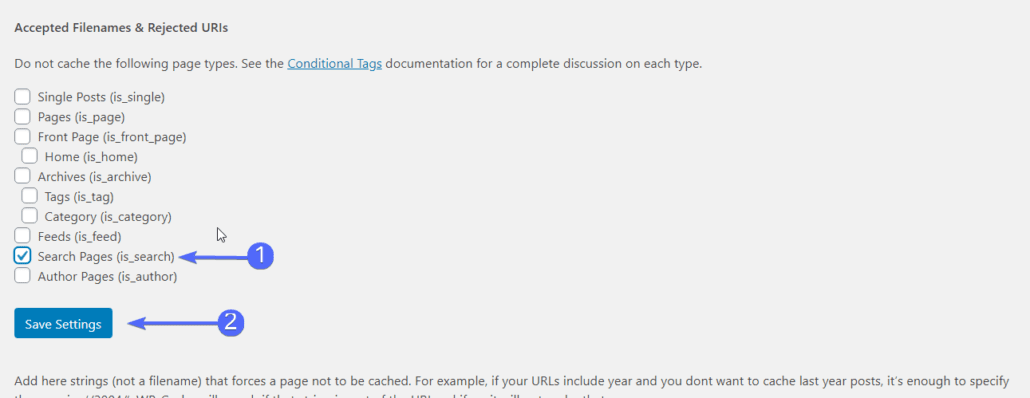
Task: Check the Category (is_category) checkbox
Action: (x=29, y=215)
